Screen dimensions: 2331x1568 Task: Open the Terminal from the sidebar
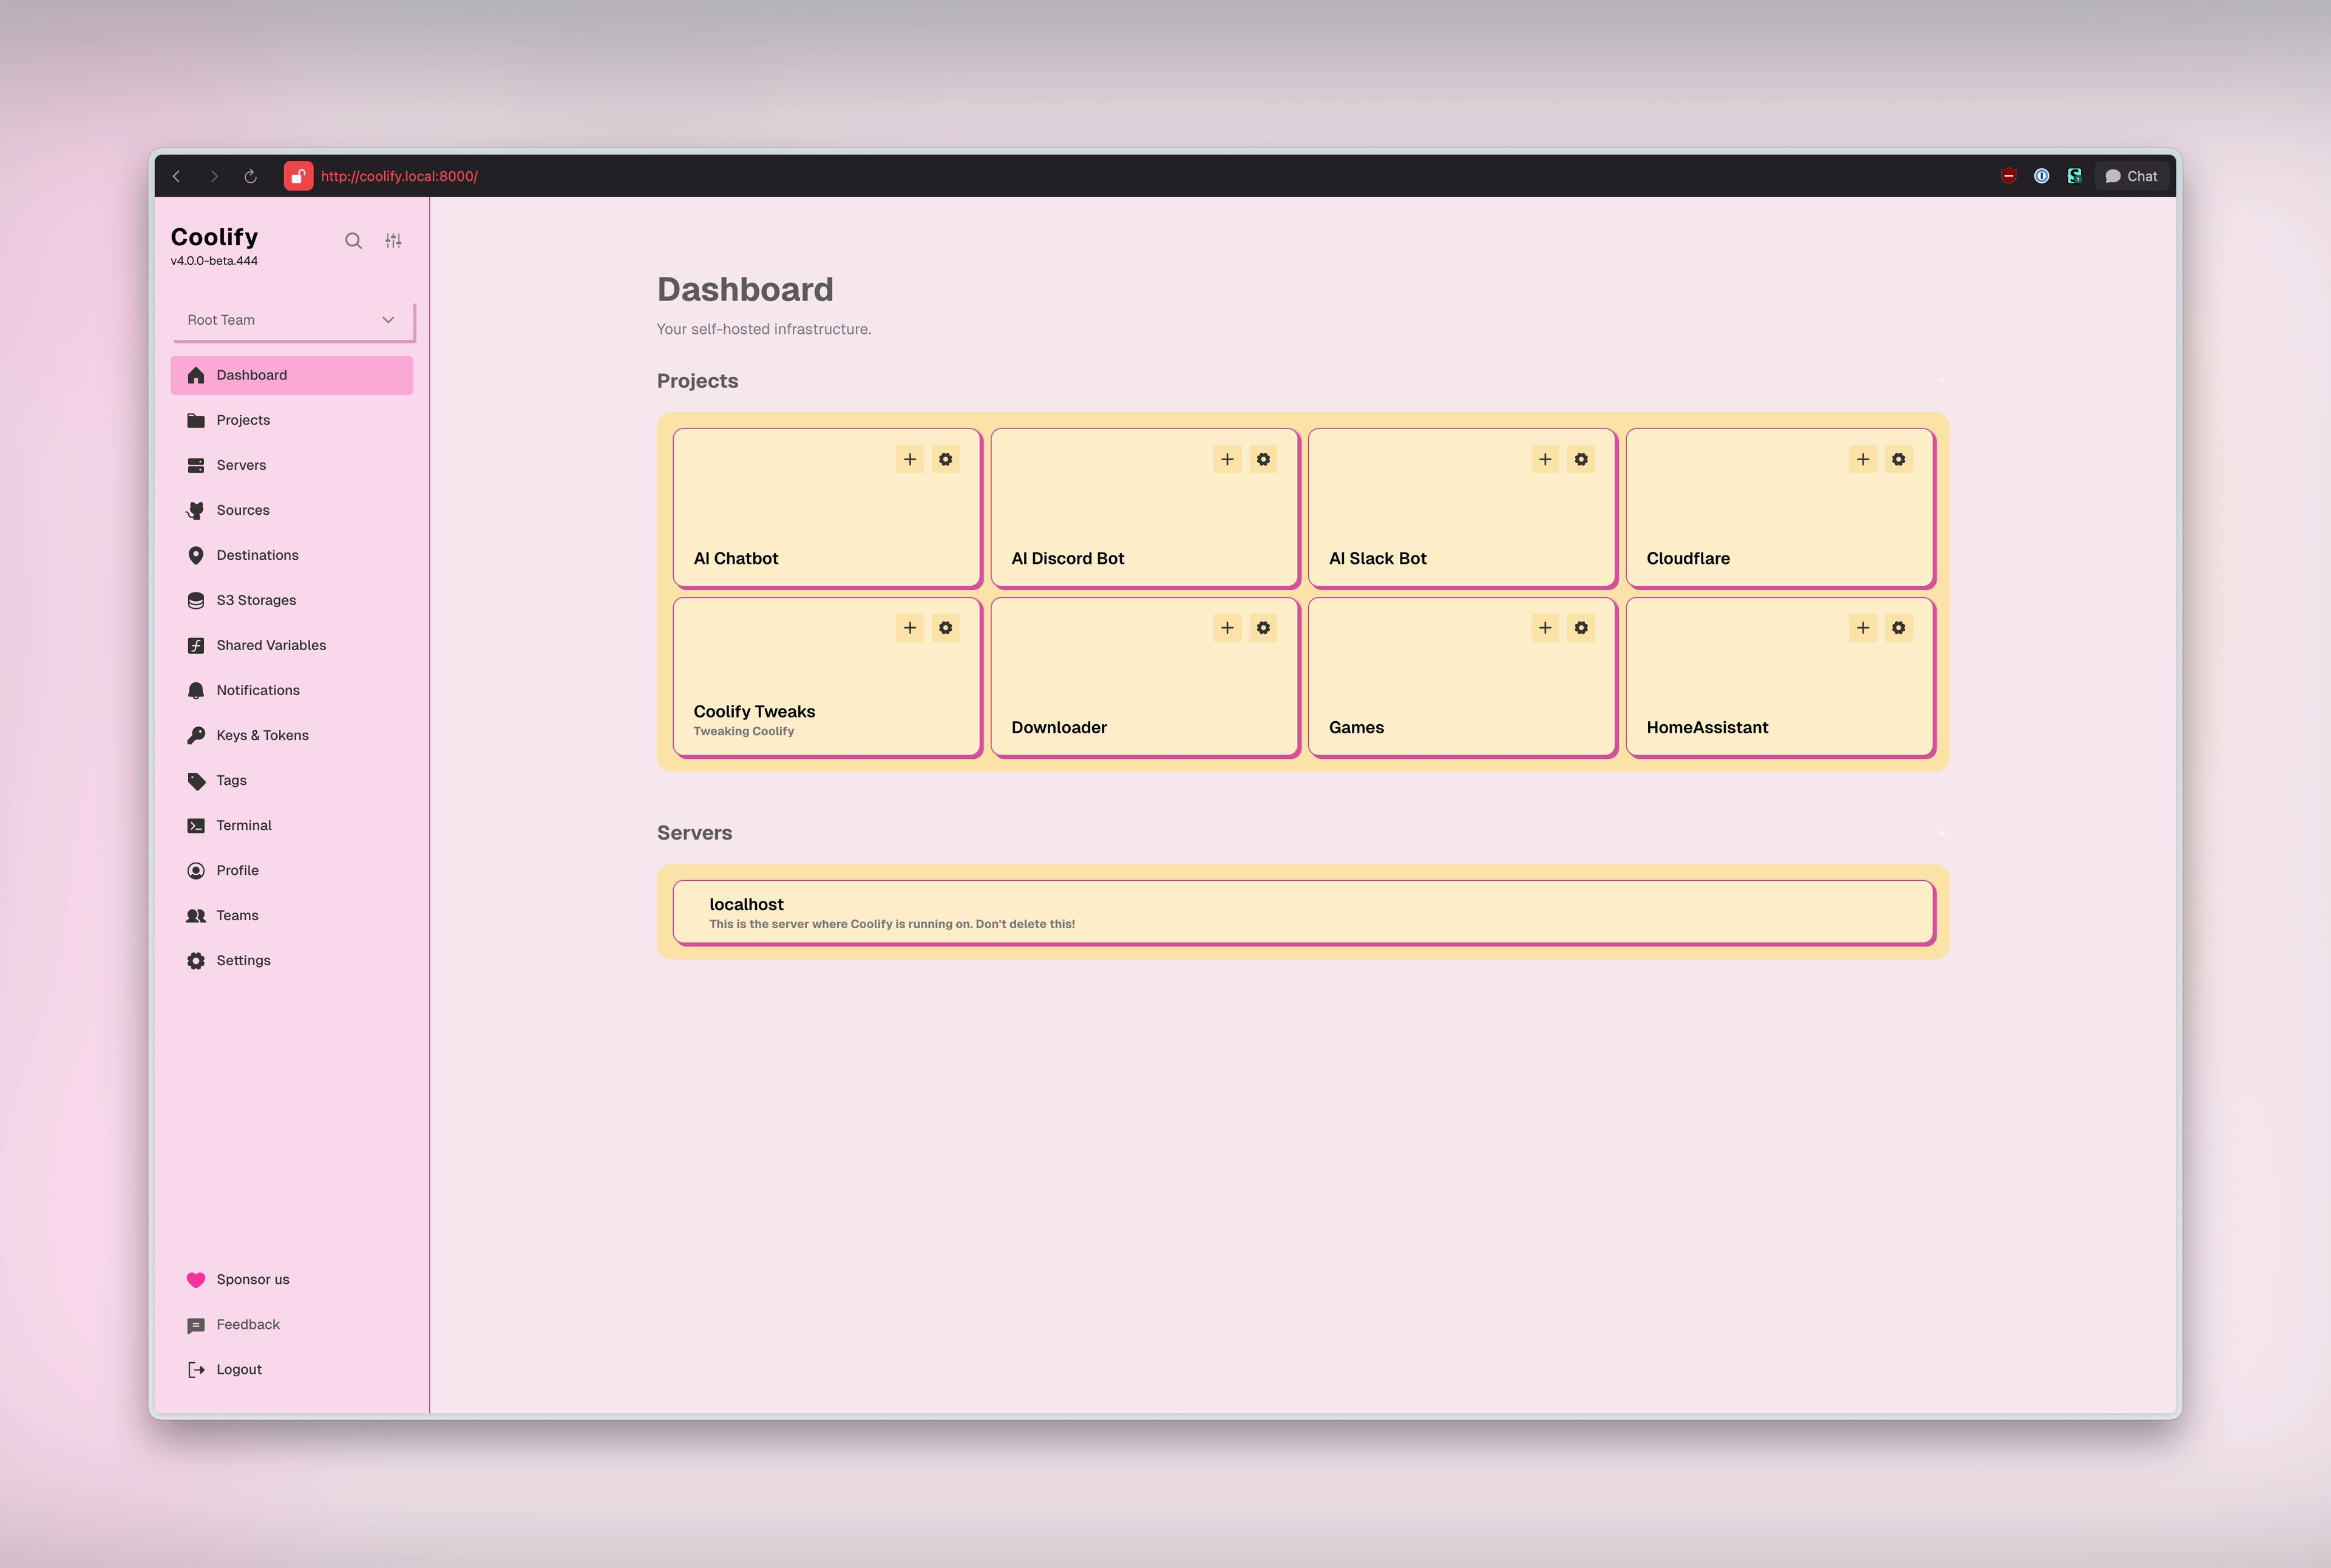[243, 825]
